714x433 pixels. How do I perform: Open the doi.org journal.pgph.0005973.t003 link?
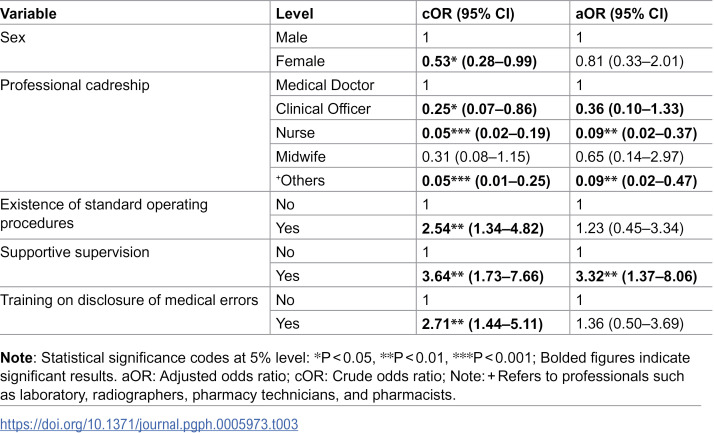click(x=149, y=424)
